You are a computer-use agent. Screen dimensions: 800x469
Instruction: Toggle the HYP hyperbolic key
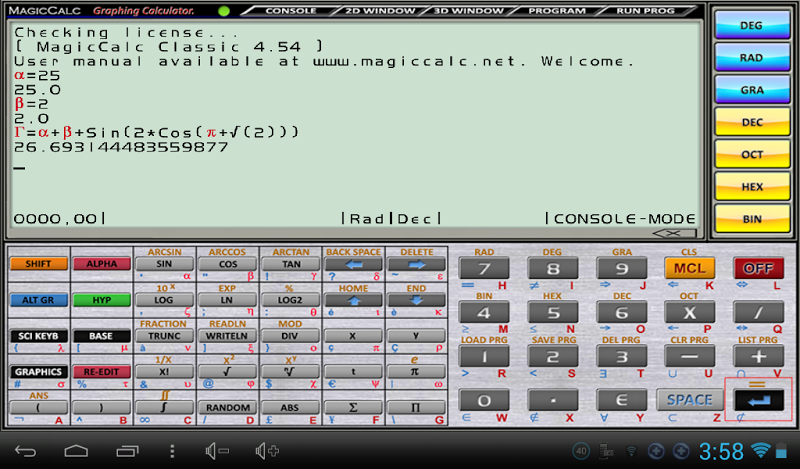tap(102, 300)
